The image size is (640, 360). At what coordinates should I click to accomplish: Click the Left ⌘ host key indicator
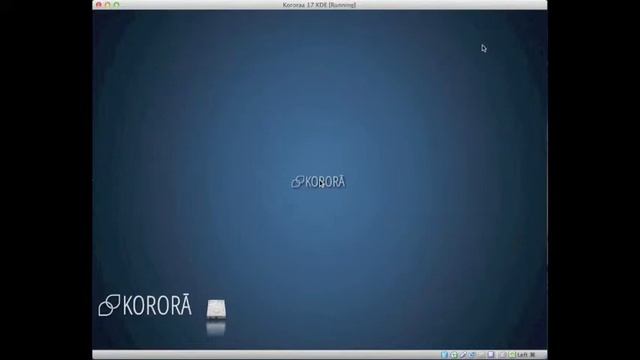[x=527, y=355]
